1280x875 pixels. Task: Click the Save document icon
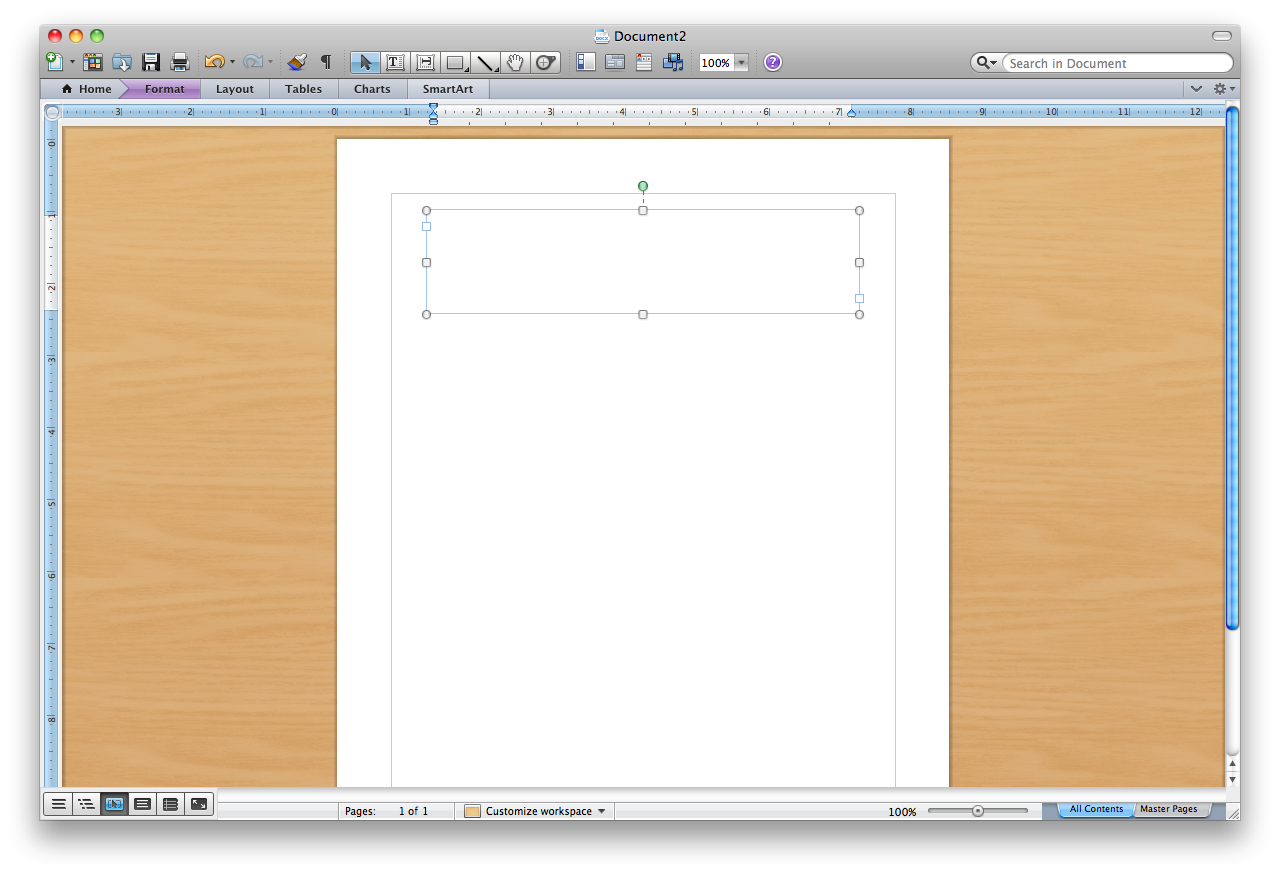(x=151, y=63)
